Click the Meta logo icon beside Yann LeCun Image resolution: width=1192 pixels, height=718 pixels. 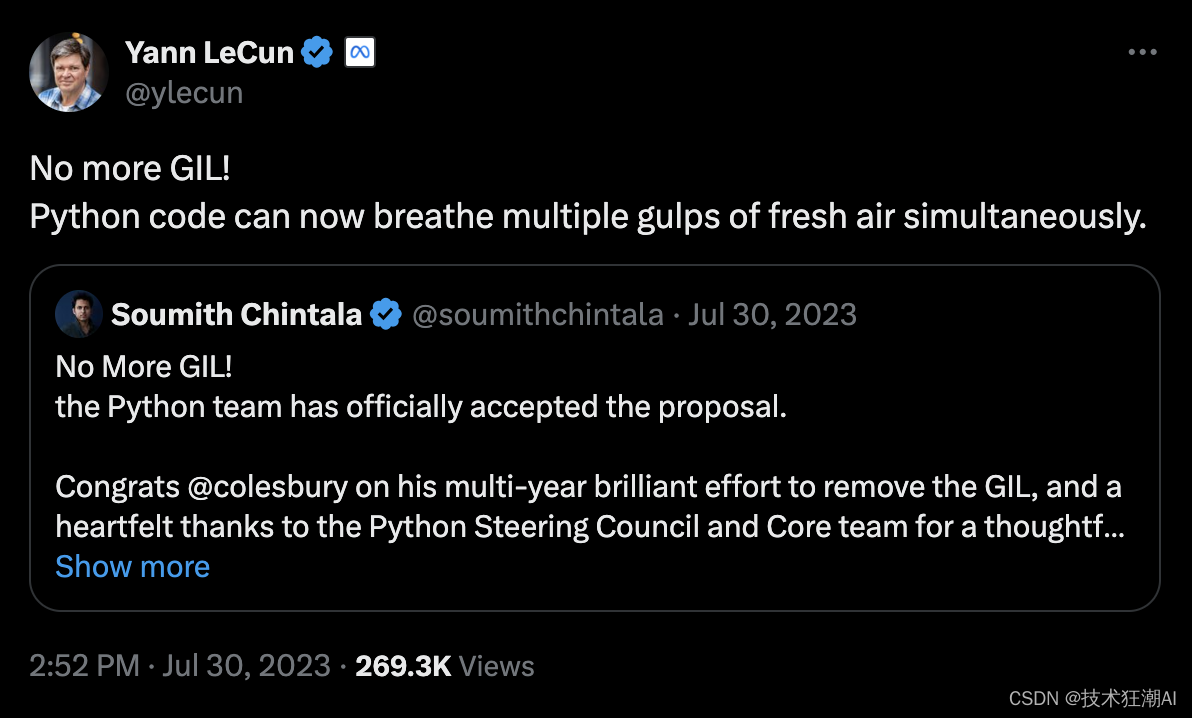(x=361, y=51)
